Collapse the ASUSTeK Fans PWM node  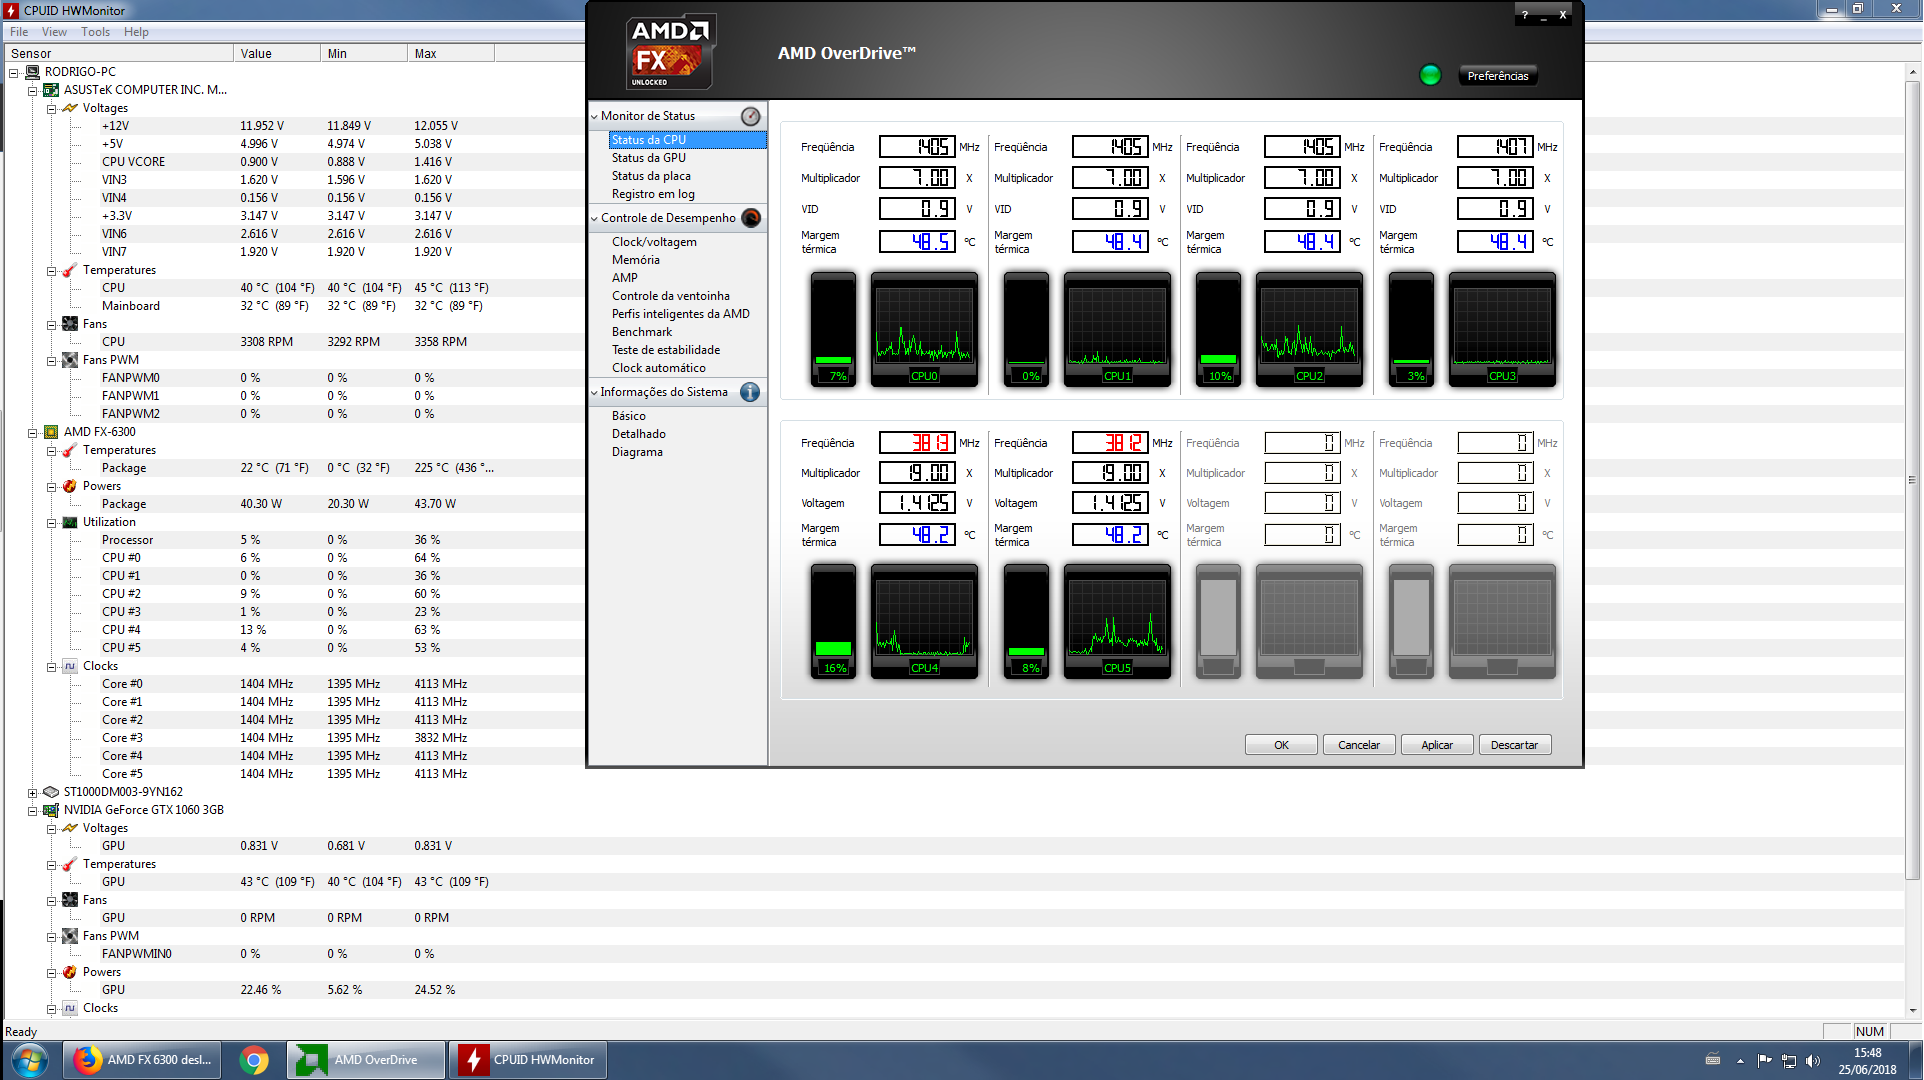pyautogui.click(x=51, y=360)
